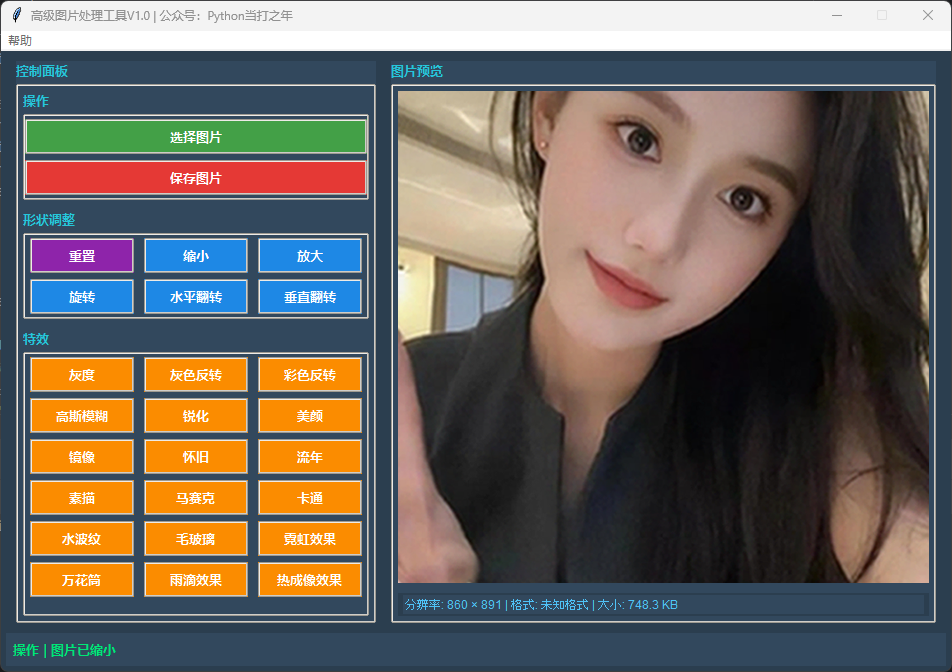The height and width of the screenshot is (672, 952).
Task: Apply the 灰色反转 effect
Action: pyautogui.click(x=196, y=375)
